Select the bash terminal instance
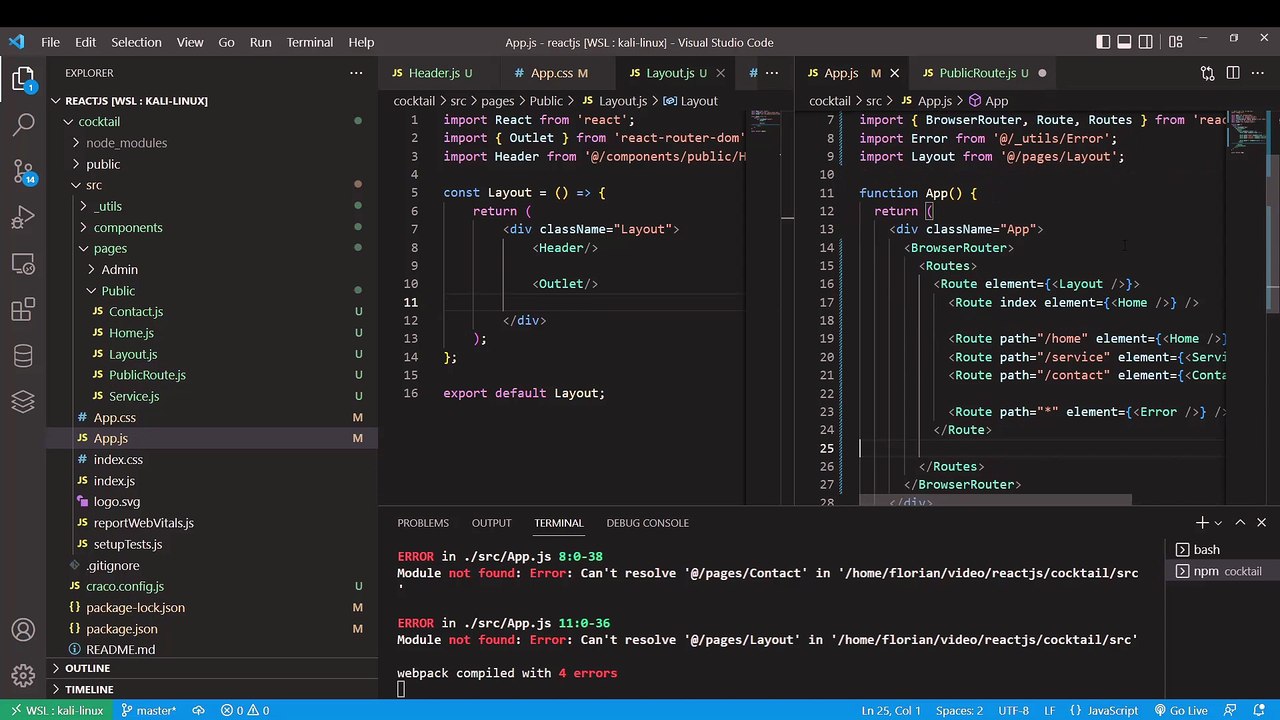 pyautogui.click(x=1220, y=549)
